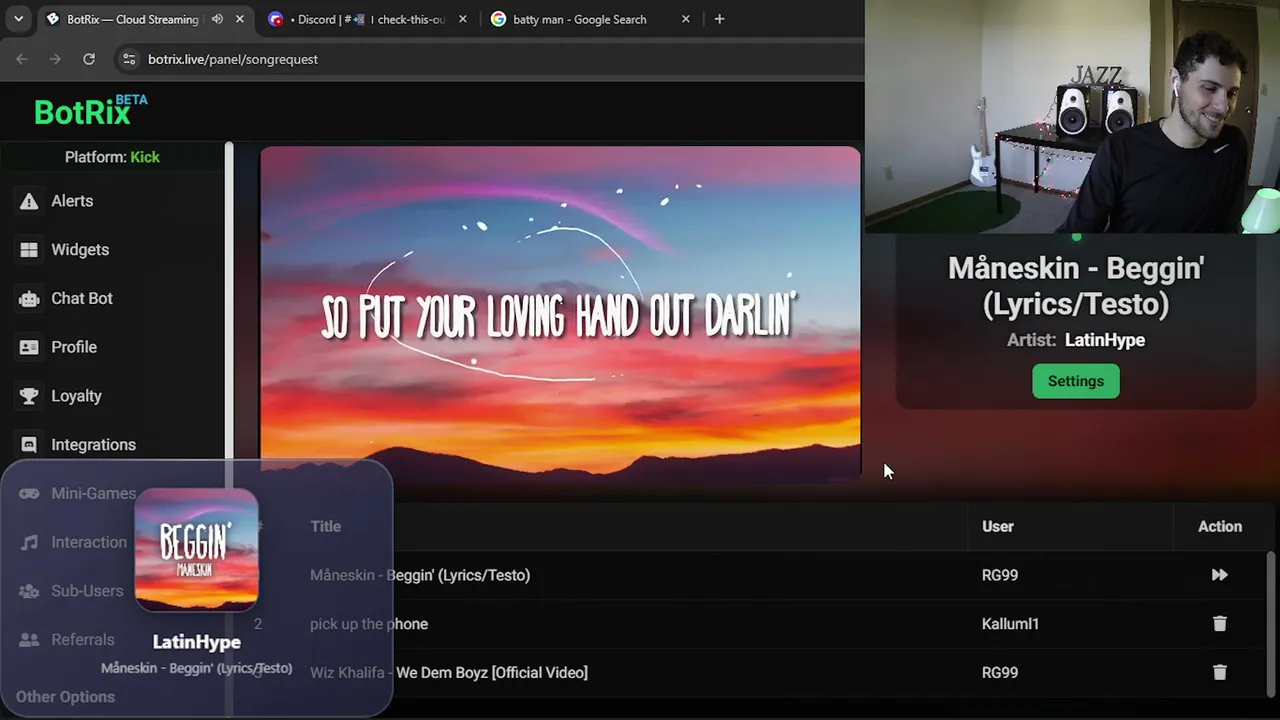Select the 'pick up the phone' song title
Image resolution: width=1280 pixels, height=720 pixels.
369,624
